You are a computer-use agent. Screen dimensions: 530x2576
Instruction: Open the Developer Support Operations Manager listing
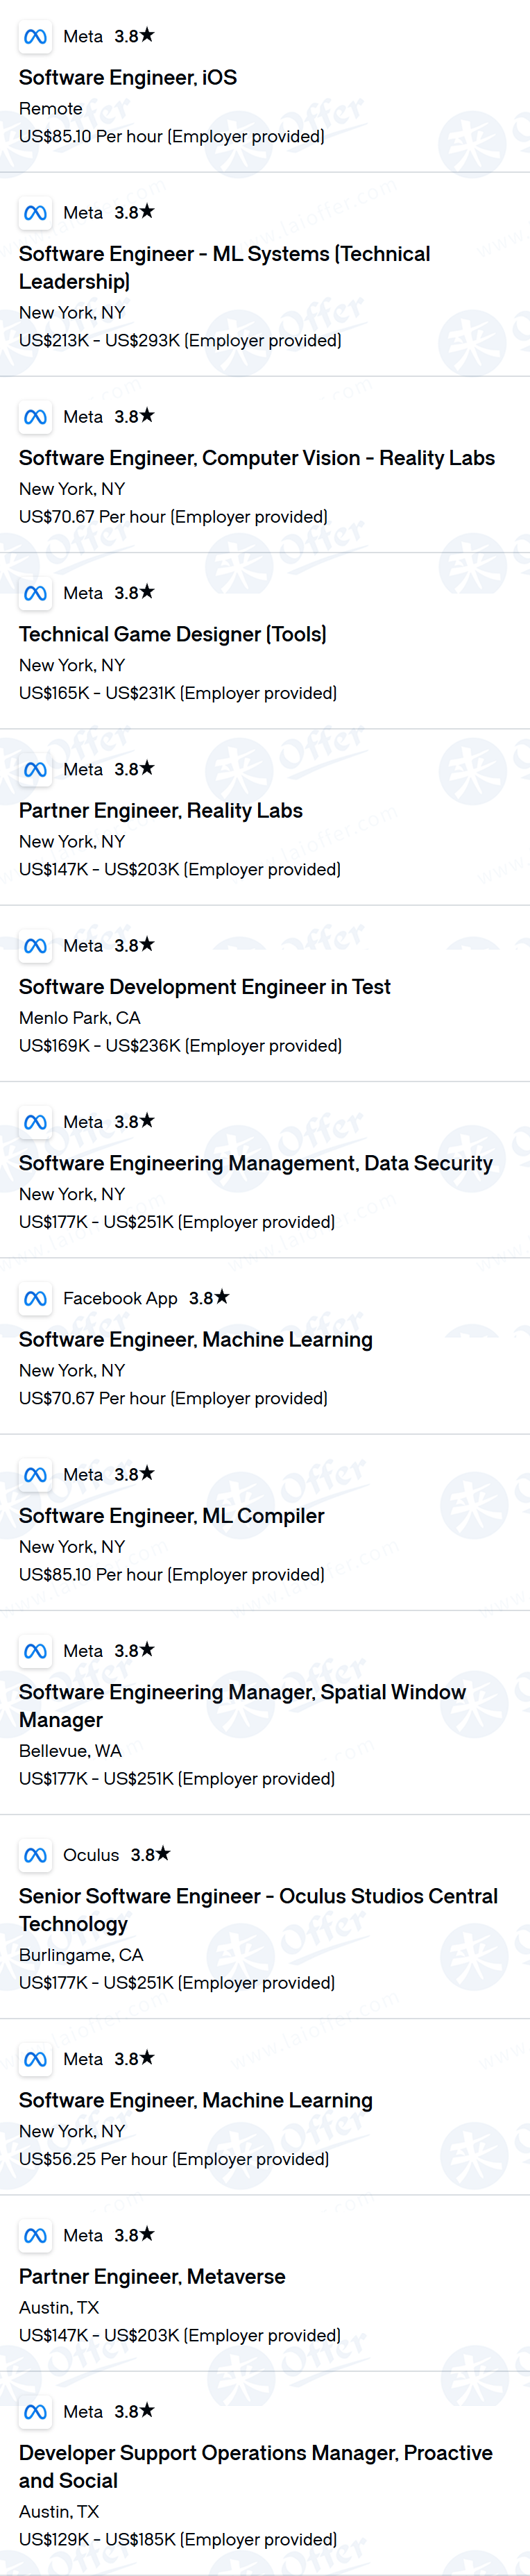tap(256, 2467)
